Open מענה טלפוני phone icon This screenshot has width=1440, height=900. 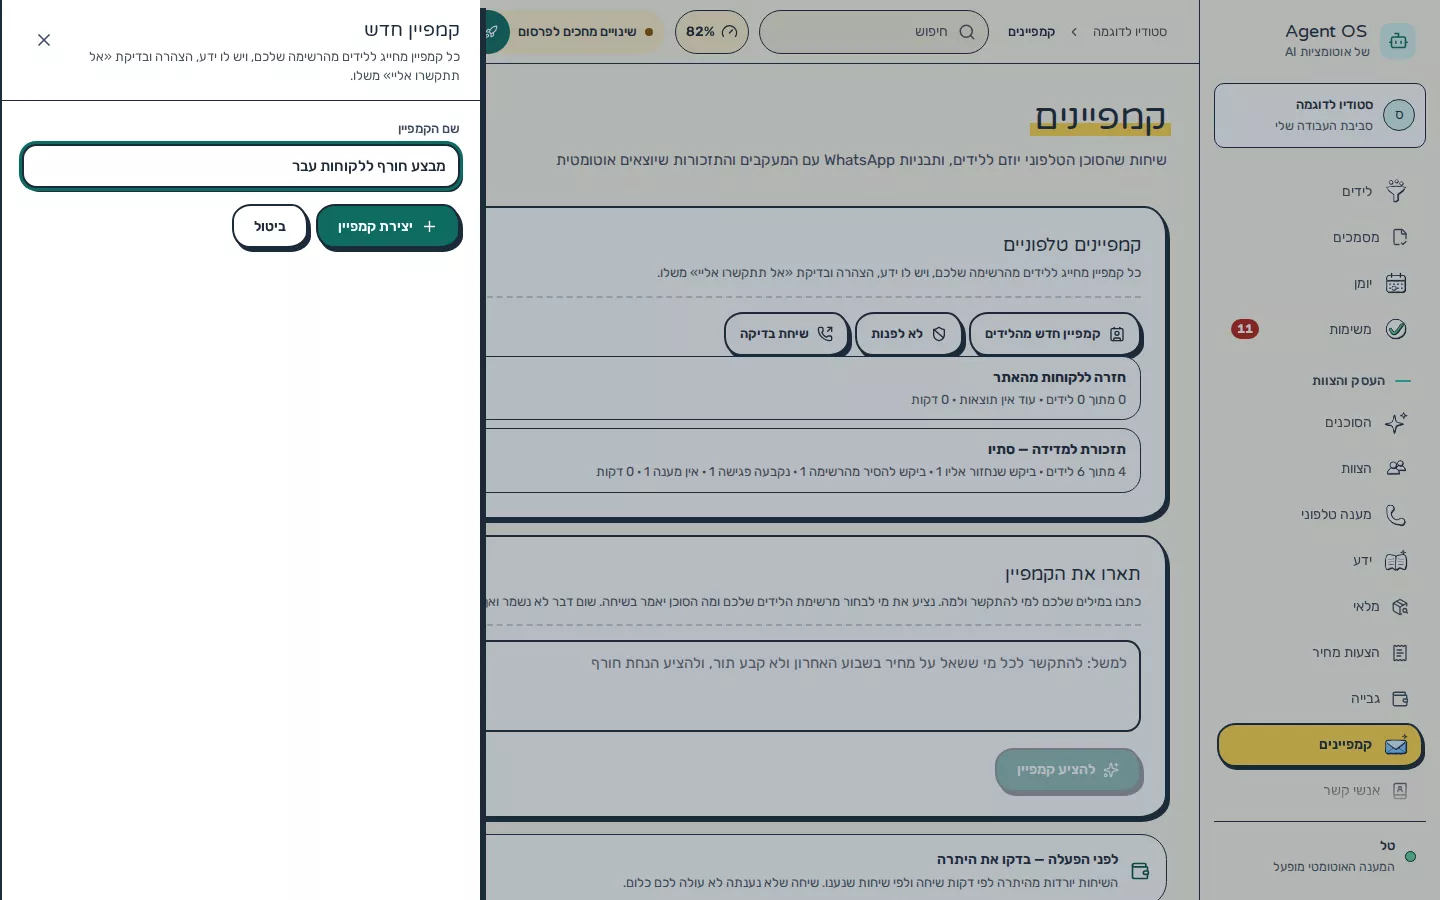pyautogui.click(x=1396, y=514)
